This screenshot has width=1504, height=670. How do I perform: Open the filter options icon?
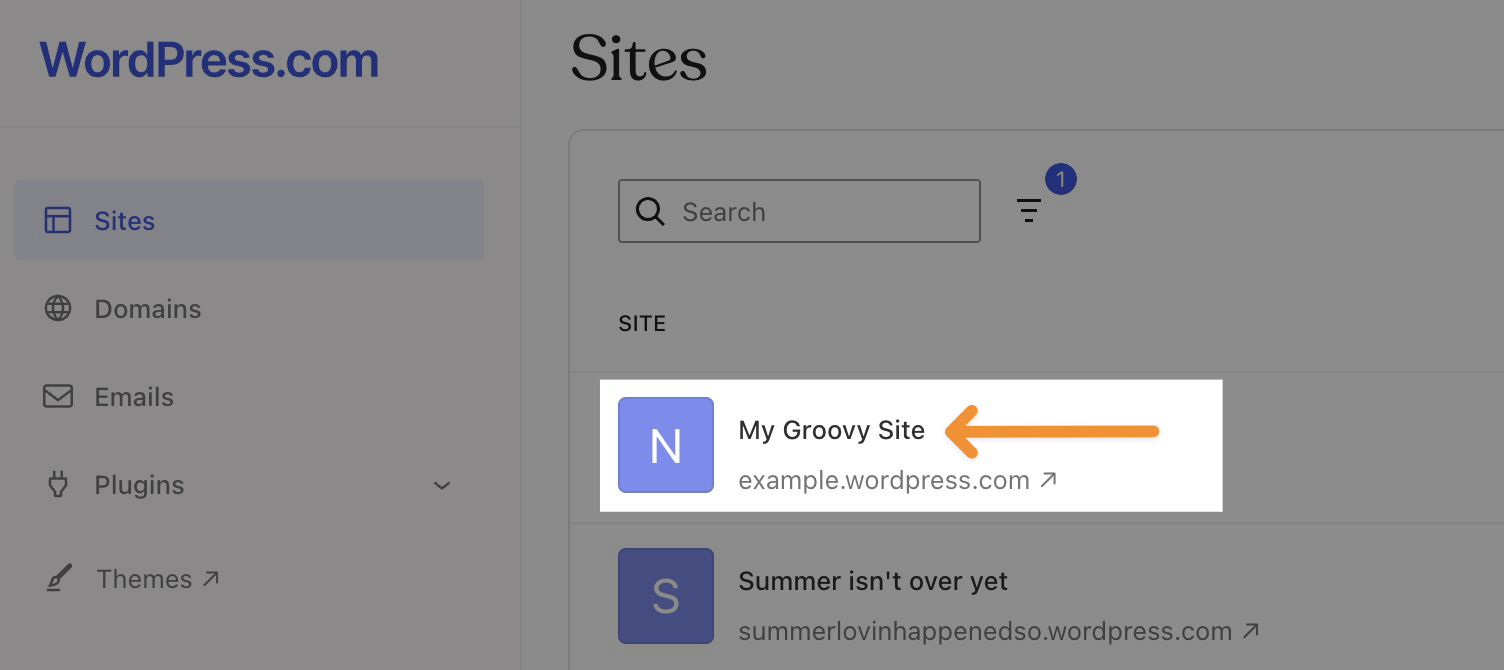(1029, 210)
